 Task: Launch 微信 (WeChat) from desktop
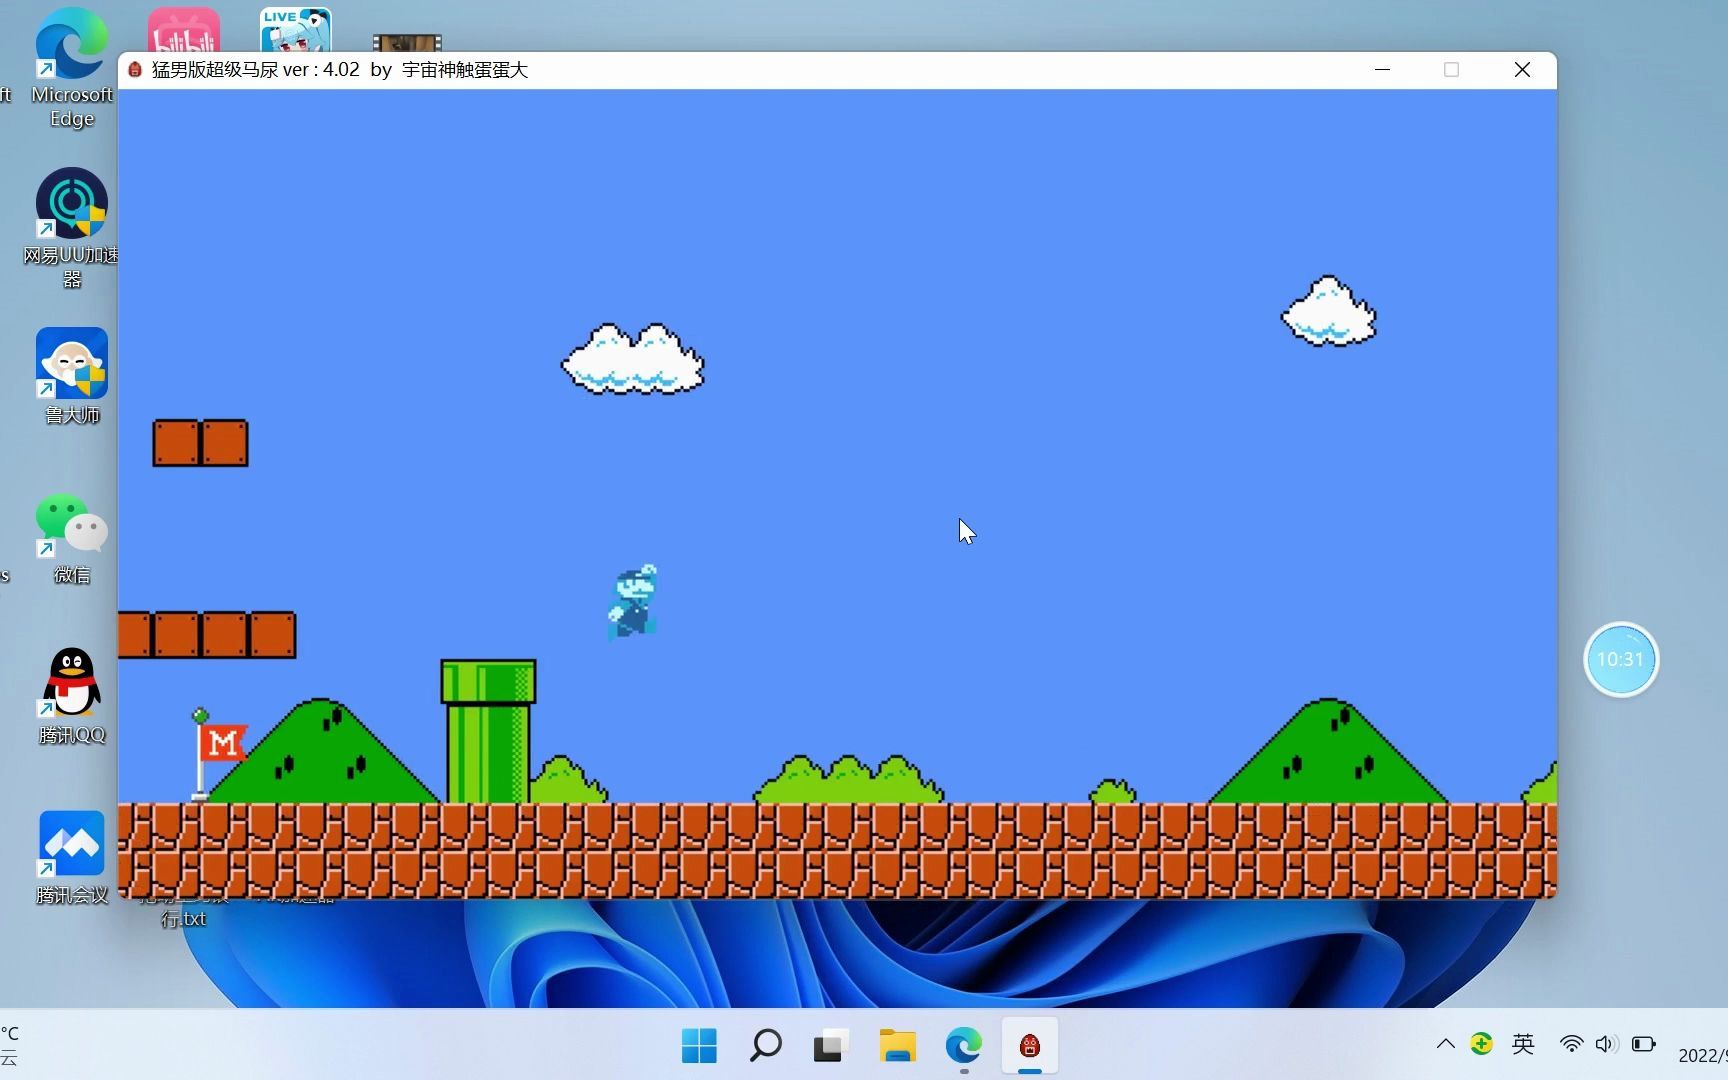(72, 538)
